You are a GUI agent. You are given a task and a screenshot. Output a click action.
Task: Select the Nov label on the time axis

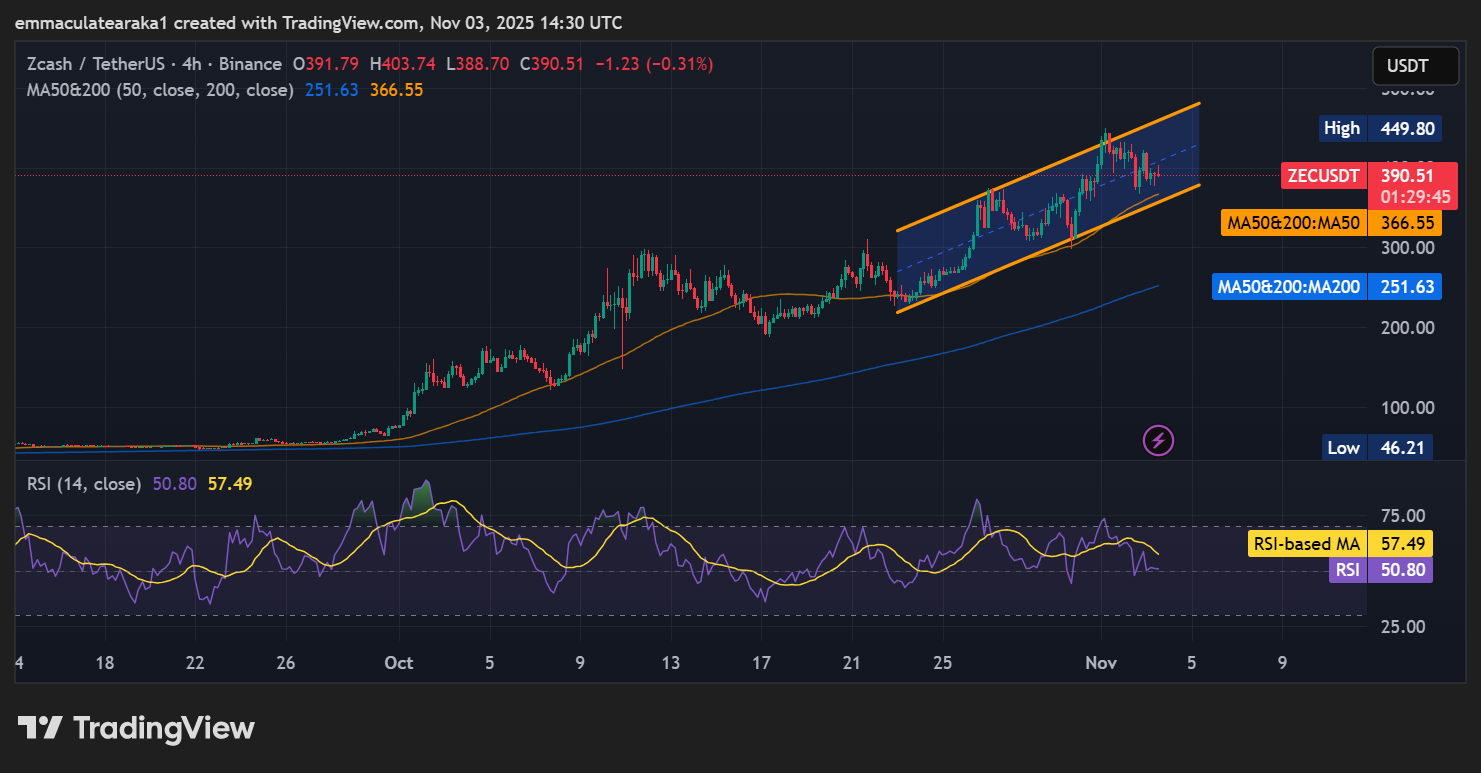pyautogui.click(x=1100, y=662)
